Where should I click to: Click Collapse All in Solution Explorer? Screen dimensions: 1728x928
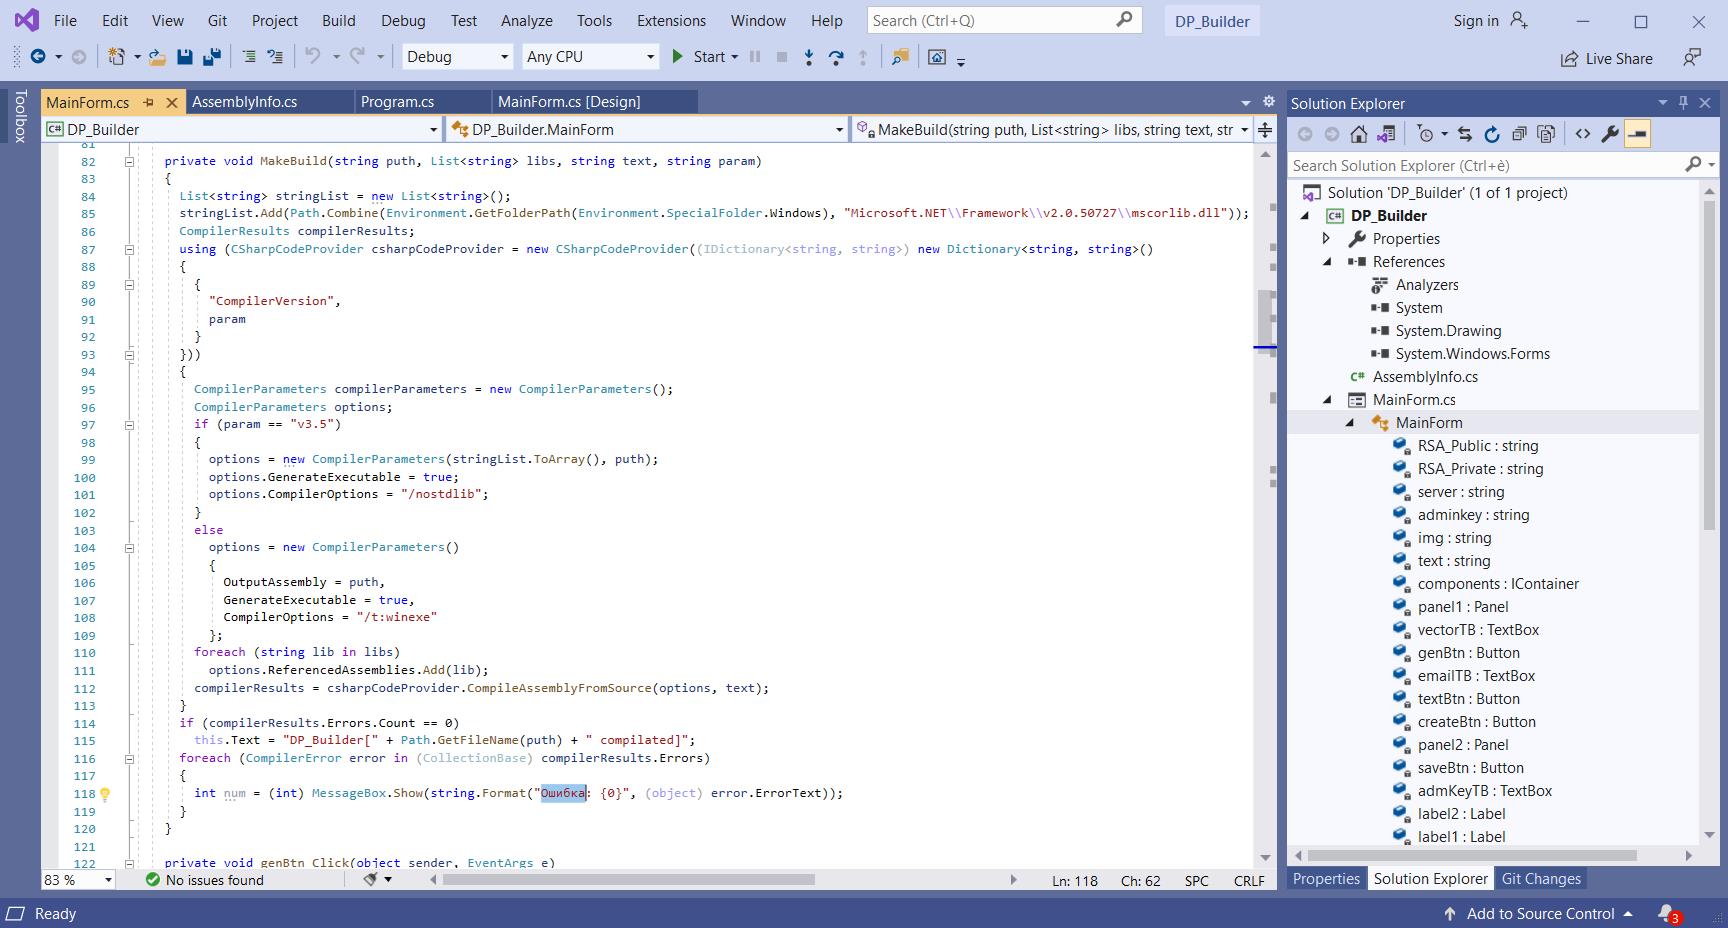tap(1519, 134)
